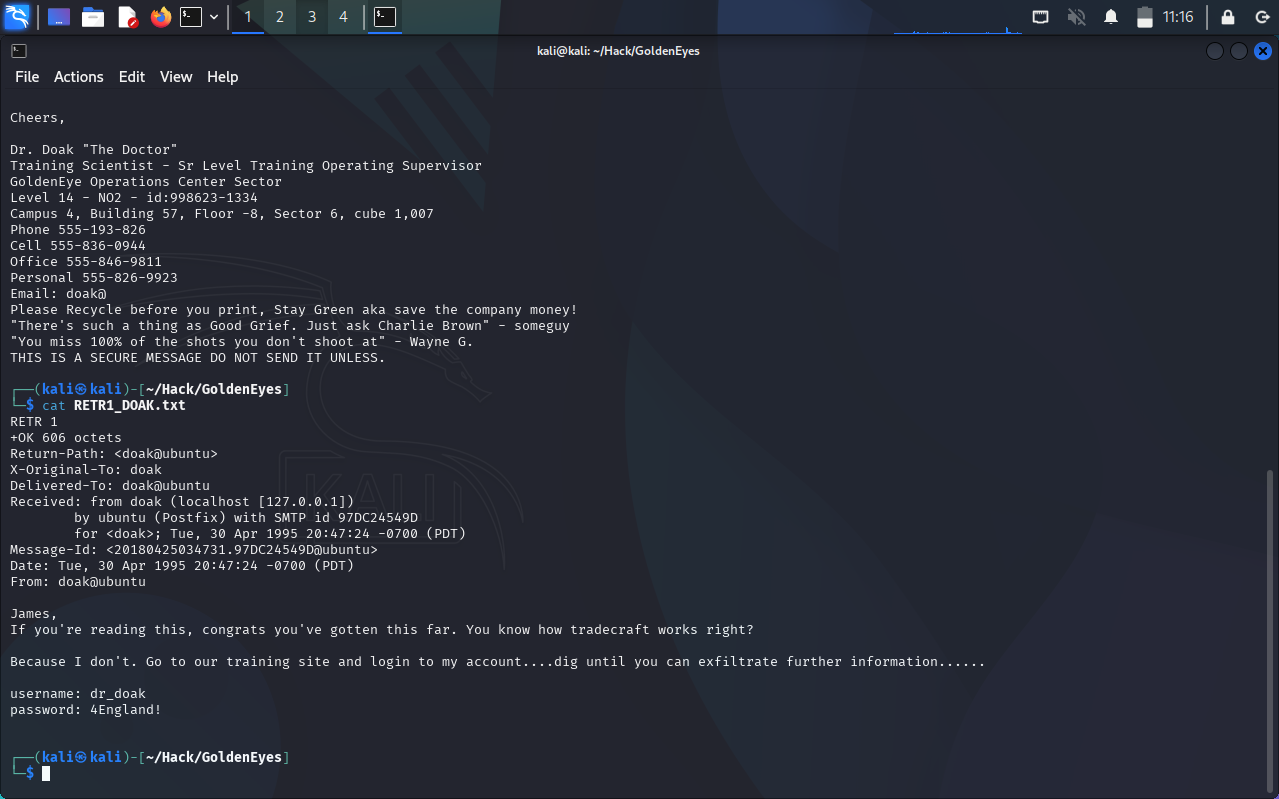Toggle muted volume icon

click(1076, 17)
